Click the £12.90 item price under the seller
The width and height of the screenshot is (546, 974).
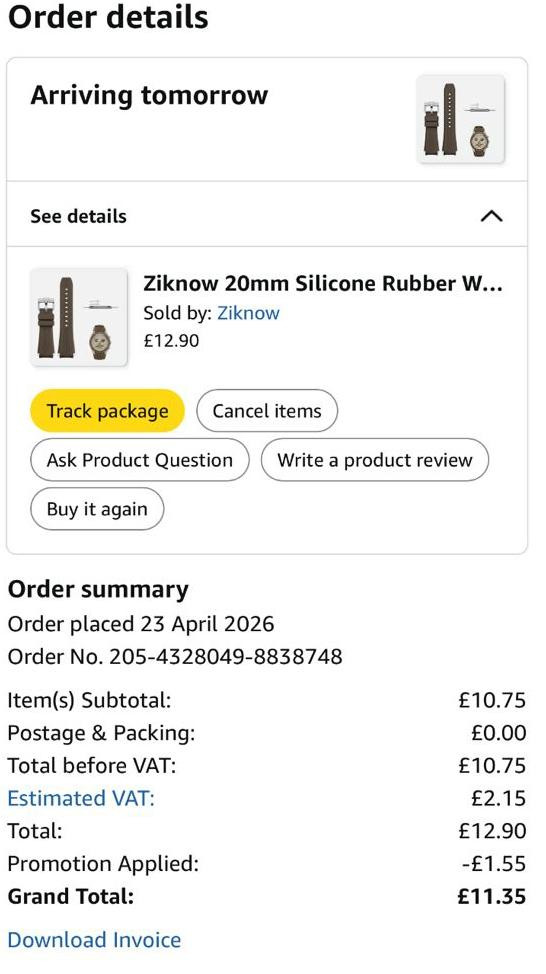click(171, 340)
